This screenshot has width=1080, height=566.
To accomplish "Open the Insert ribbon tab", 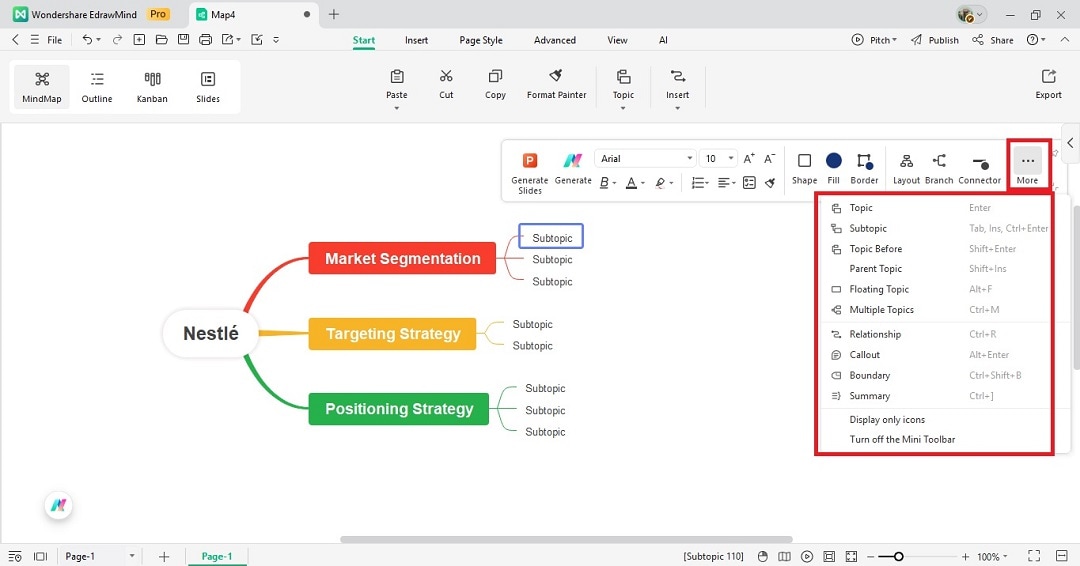I will pyautogui.click(x=416, y=40).
